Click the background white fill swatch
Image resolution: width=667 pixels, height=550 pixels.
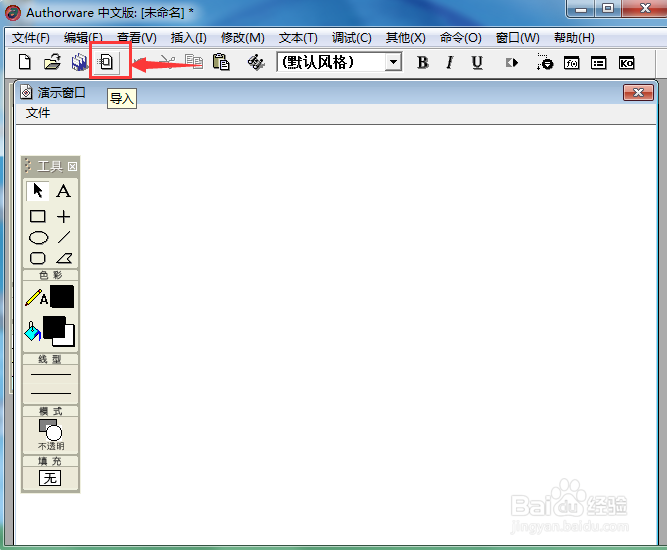[69, 340]
